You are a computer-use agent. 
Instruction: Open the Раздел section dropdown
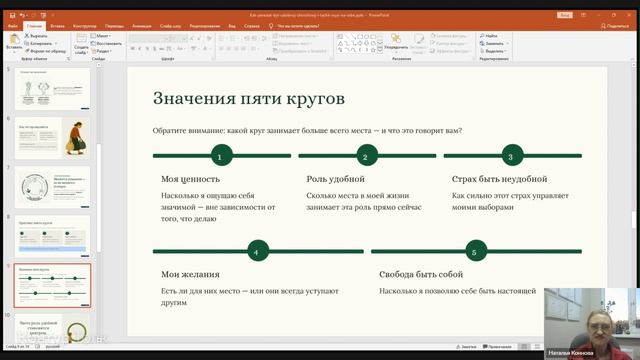coord(101,51)
